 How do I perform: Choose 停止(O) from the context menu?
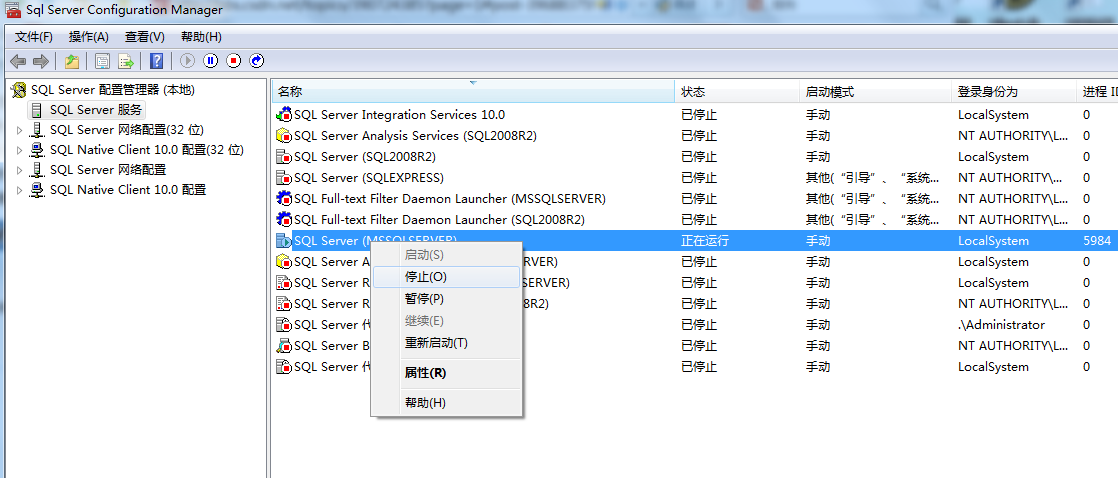425,277
